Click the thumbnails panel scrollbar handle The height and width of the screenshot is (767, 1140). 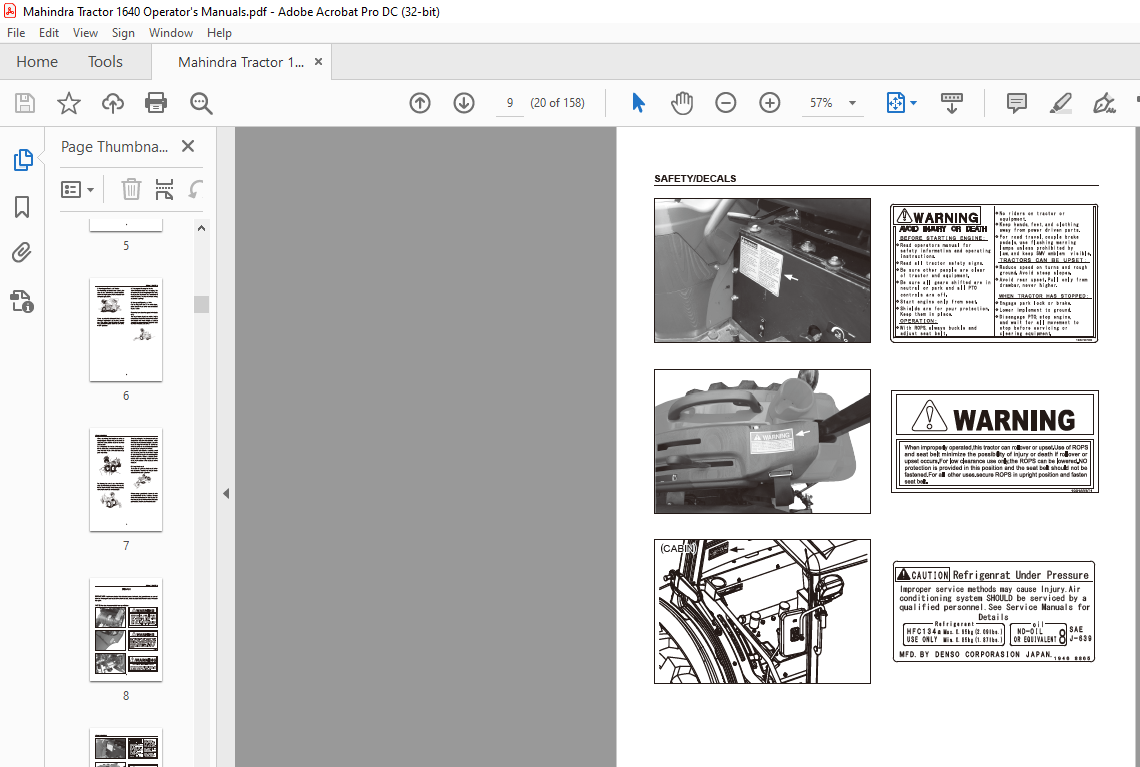(x=201, y=304)
